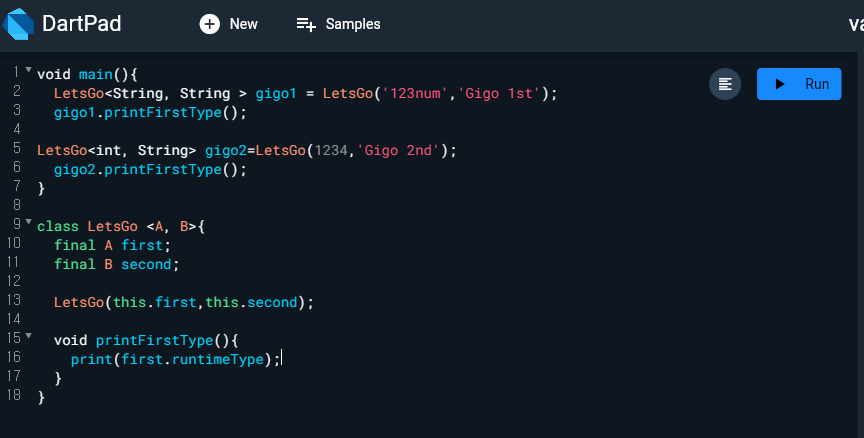This screenshot has width=864, height=438.
Task: Click gigo2.printFirstType call on line 6
Action: pyautogui.click(x=150, y=169)
